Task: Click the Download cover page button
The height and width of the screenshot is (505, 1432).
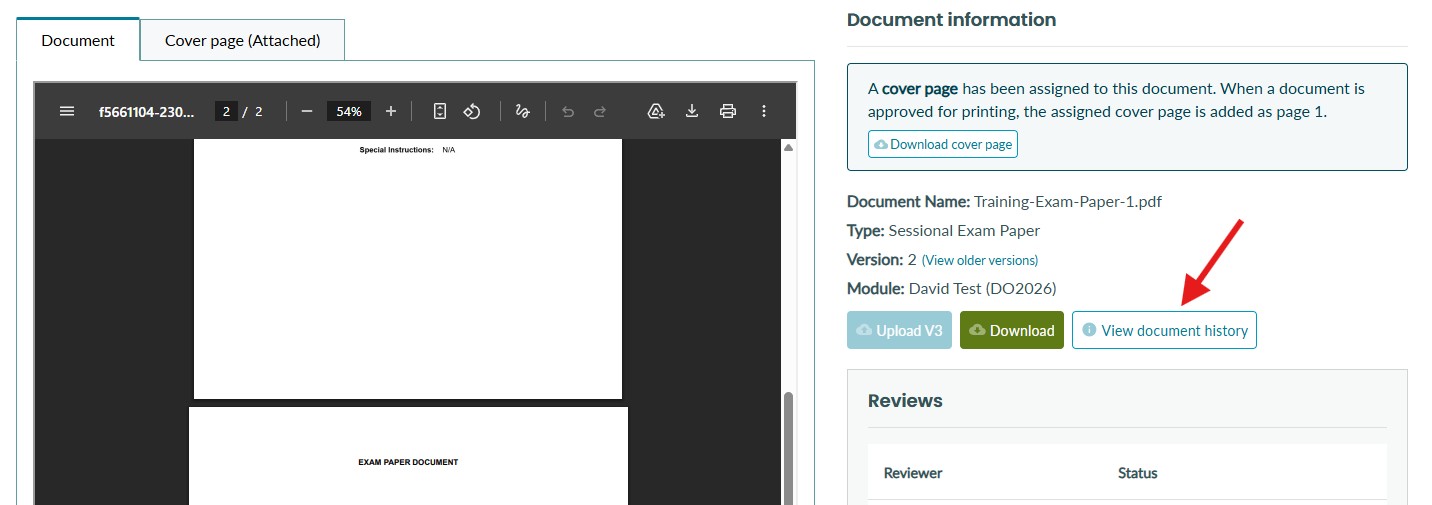Action: (943, 144)
